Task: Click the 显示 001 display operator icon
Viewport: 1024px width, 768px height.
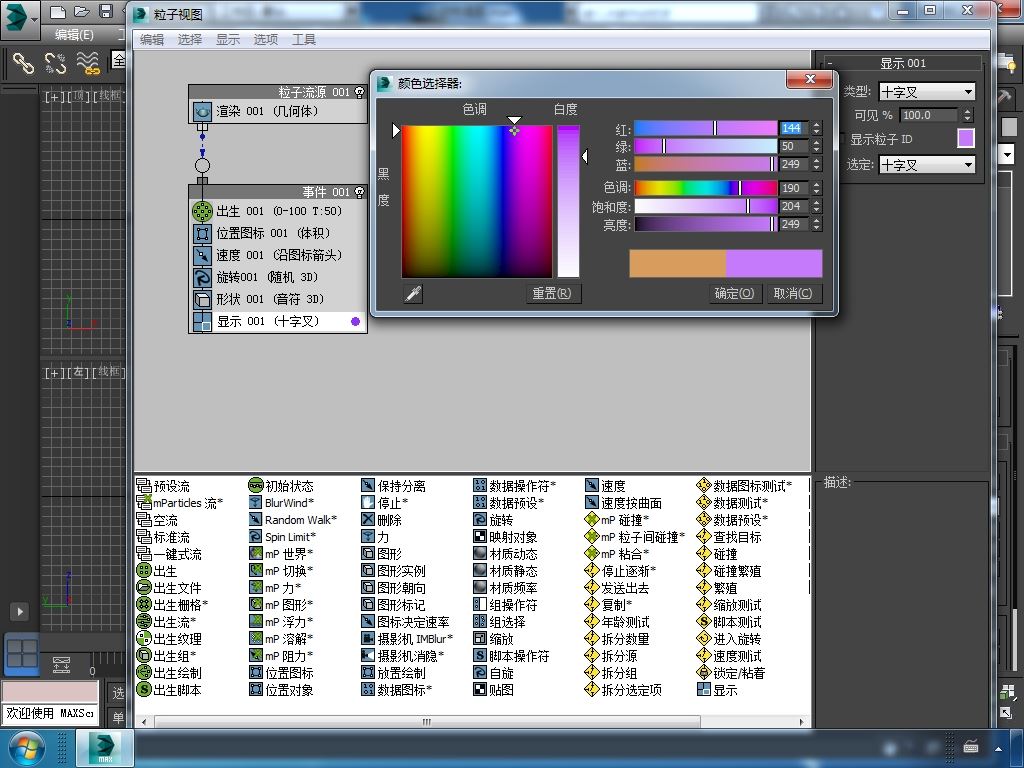Action: click(202, 322)
